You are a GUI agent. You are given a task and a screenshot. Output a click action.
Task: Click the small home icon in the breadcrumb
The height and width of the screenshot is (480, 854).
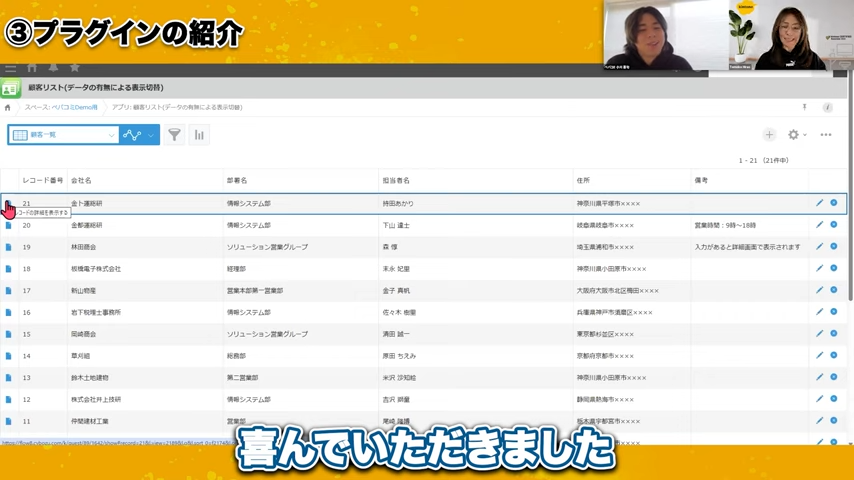[x=8, y=107]
